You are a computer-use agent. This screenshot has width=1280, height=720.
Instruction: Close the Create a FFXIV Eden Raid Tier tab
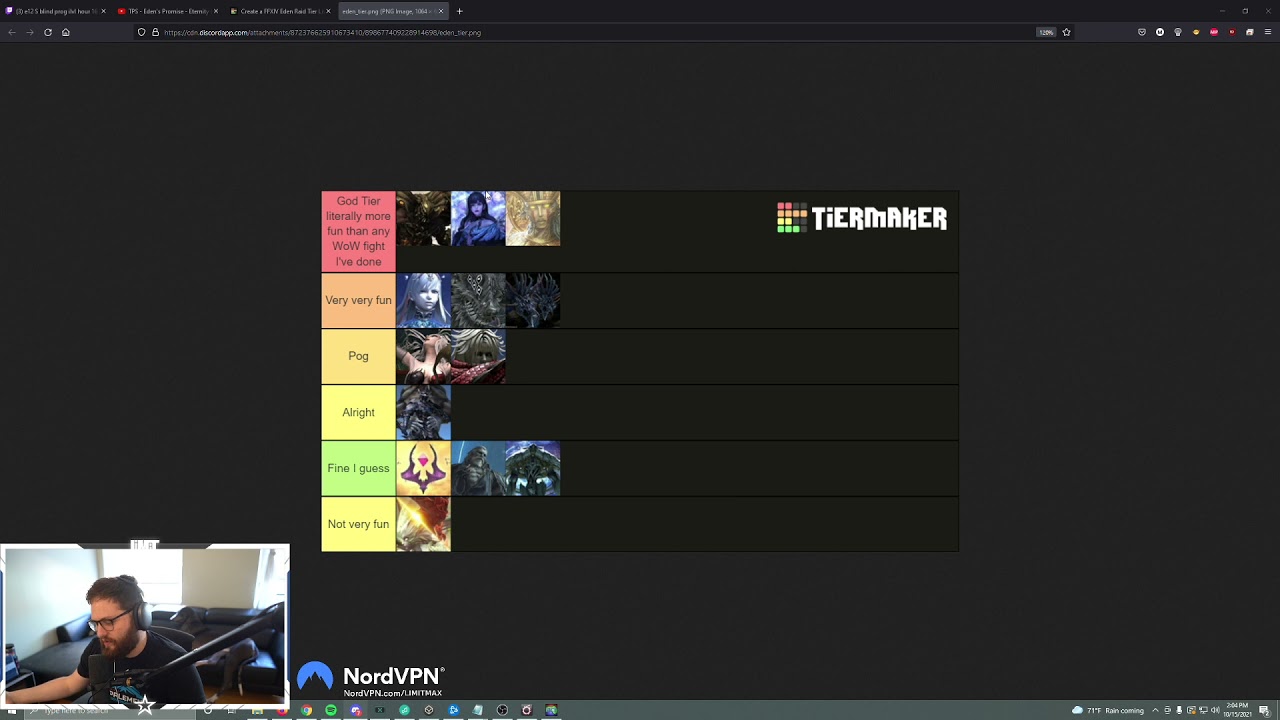pos(329,11)
